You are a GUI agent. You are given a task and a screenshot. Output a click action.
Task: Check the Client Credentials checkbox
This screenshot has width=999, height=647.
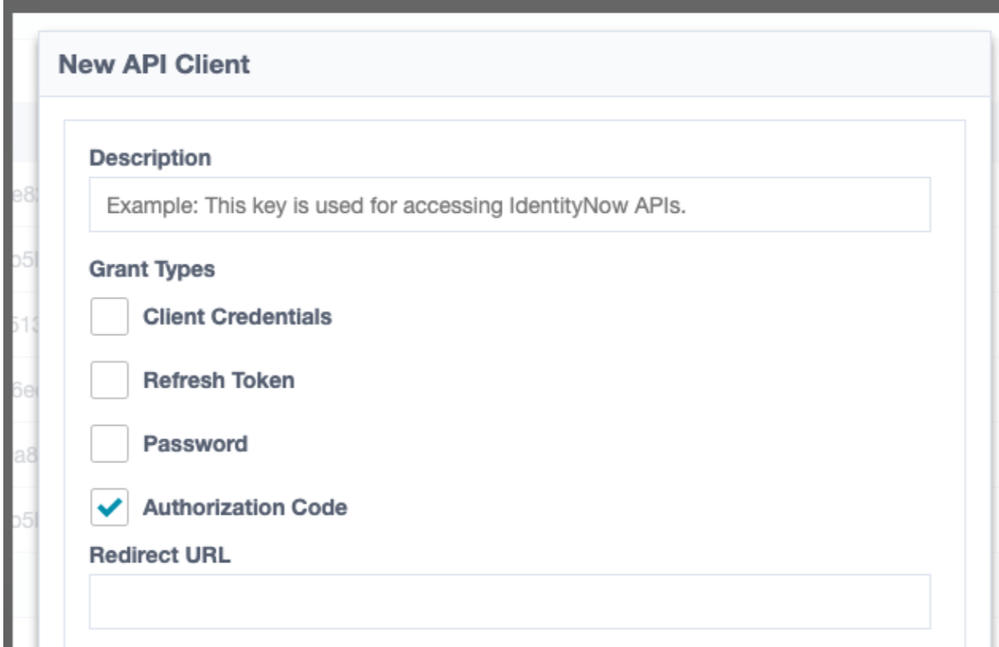(x=109, y=317)
